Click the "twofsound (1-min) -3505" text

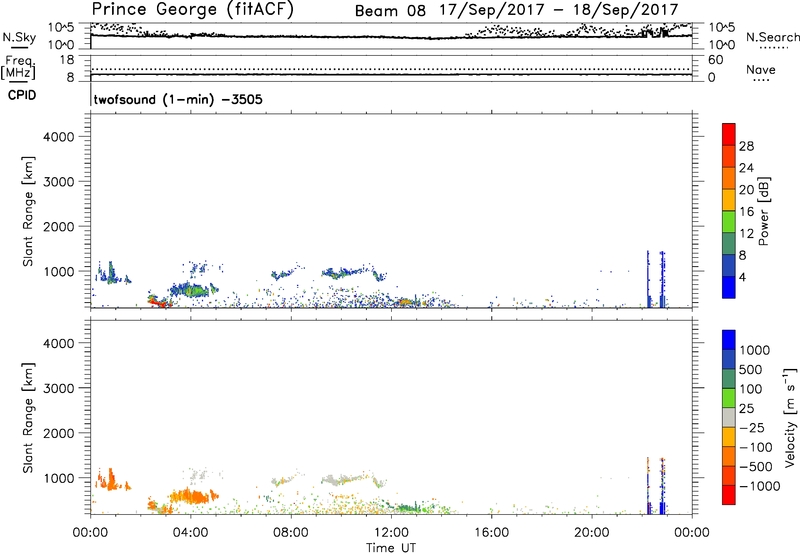coord(178,99)
